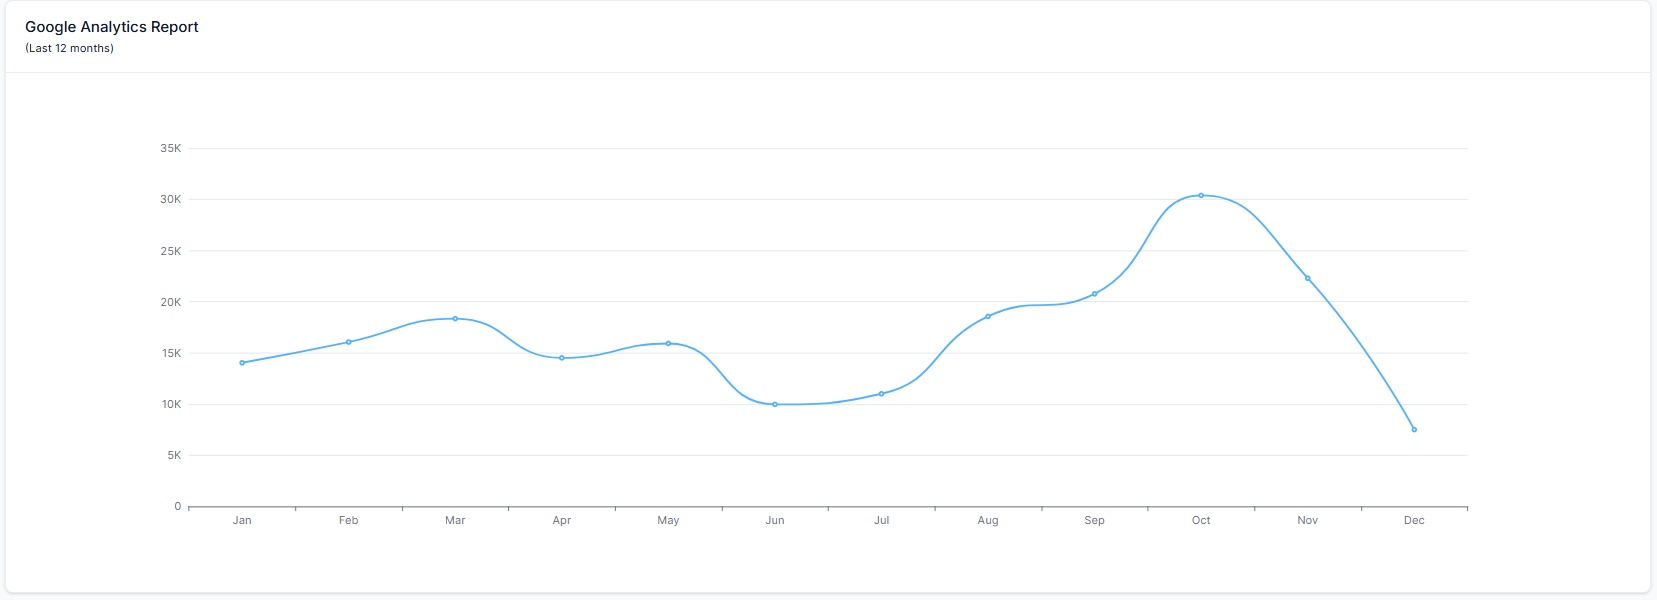1657x600 pixels.
Task: Select the December data point at line end
Action: tap(1414, 430)
